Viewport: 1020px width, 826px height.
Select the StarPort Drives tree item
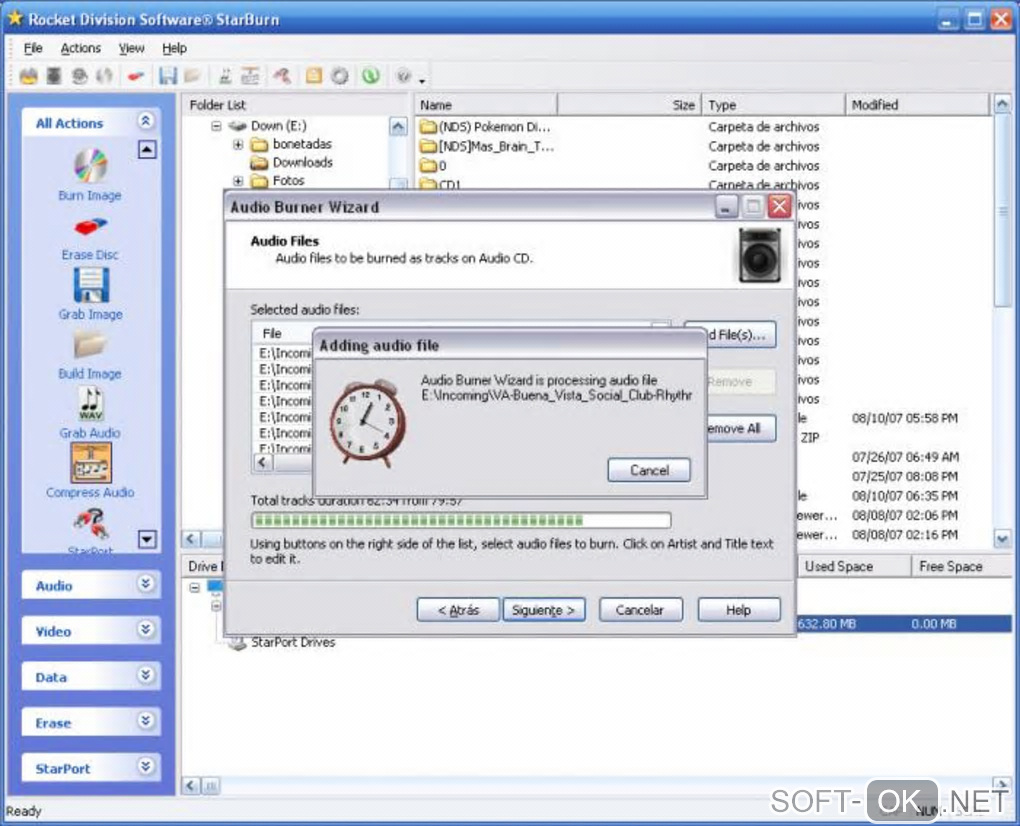pyautogui.click(x=293, y=643)
